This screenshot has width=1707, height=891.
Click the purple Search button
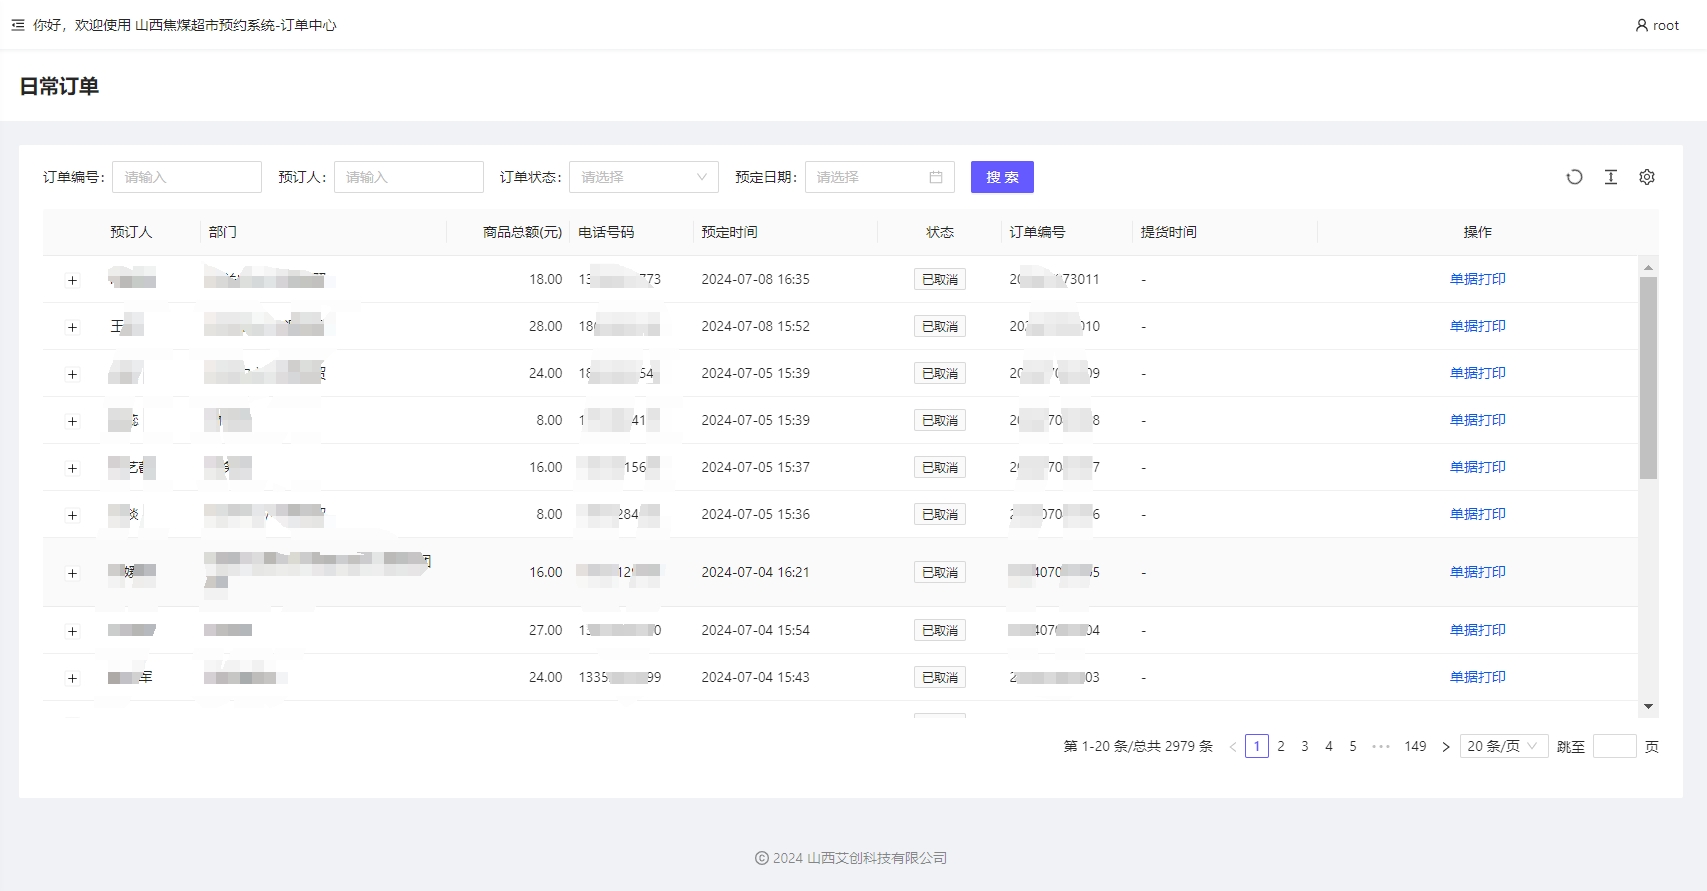[1002, 177]
